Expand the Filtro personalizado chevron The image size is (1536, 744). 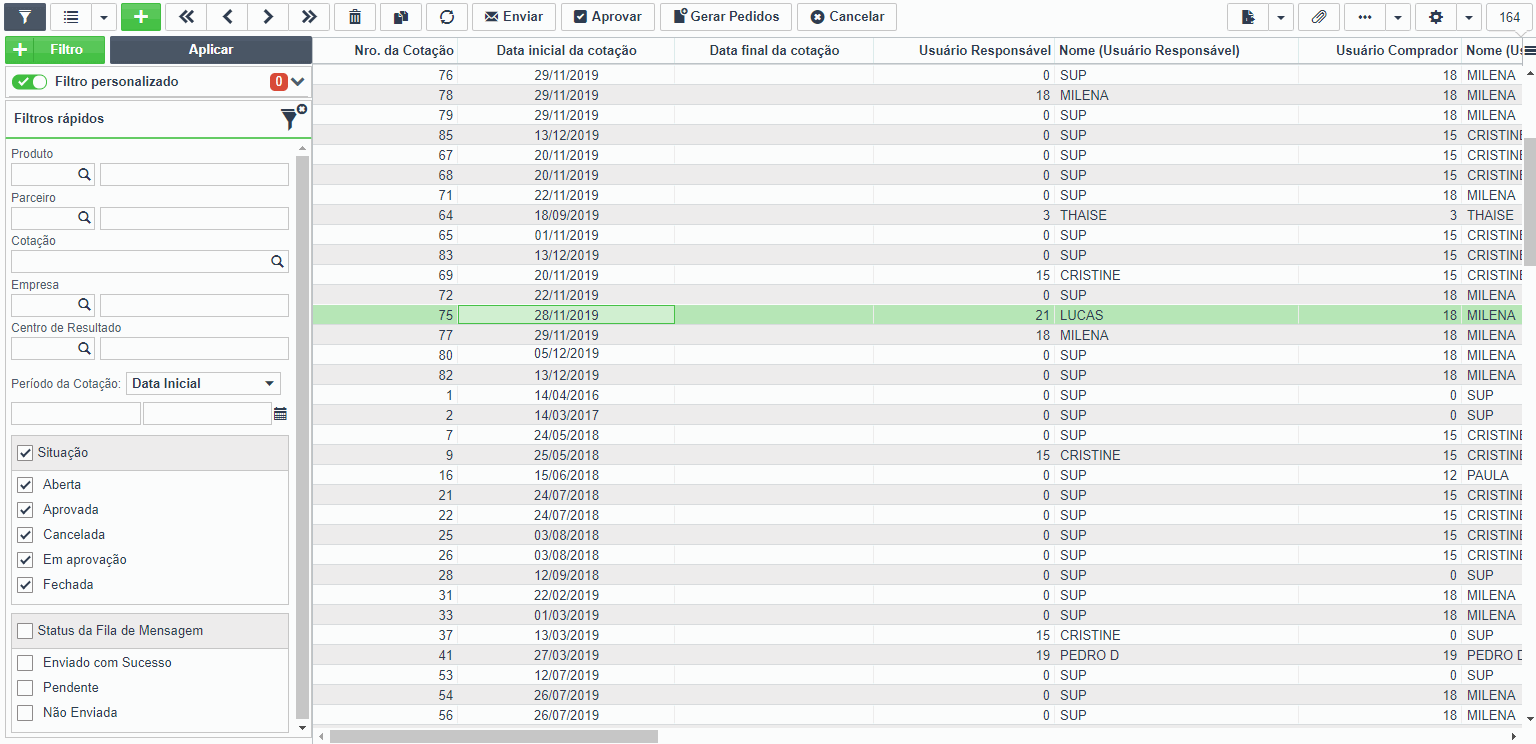298,82
